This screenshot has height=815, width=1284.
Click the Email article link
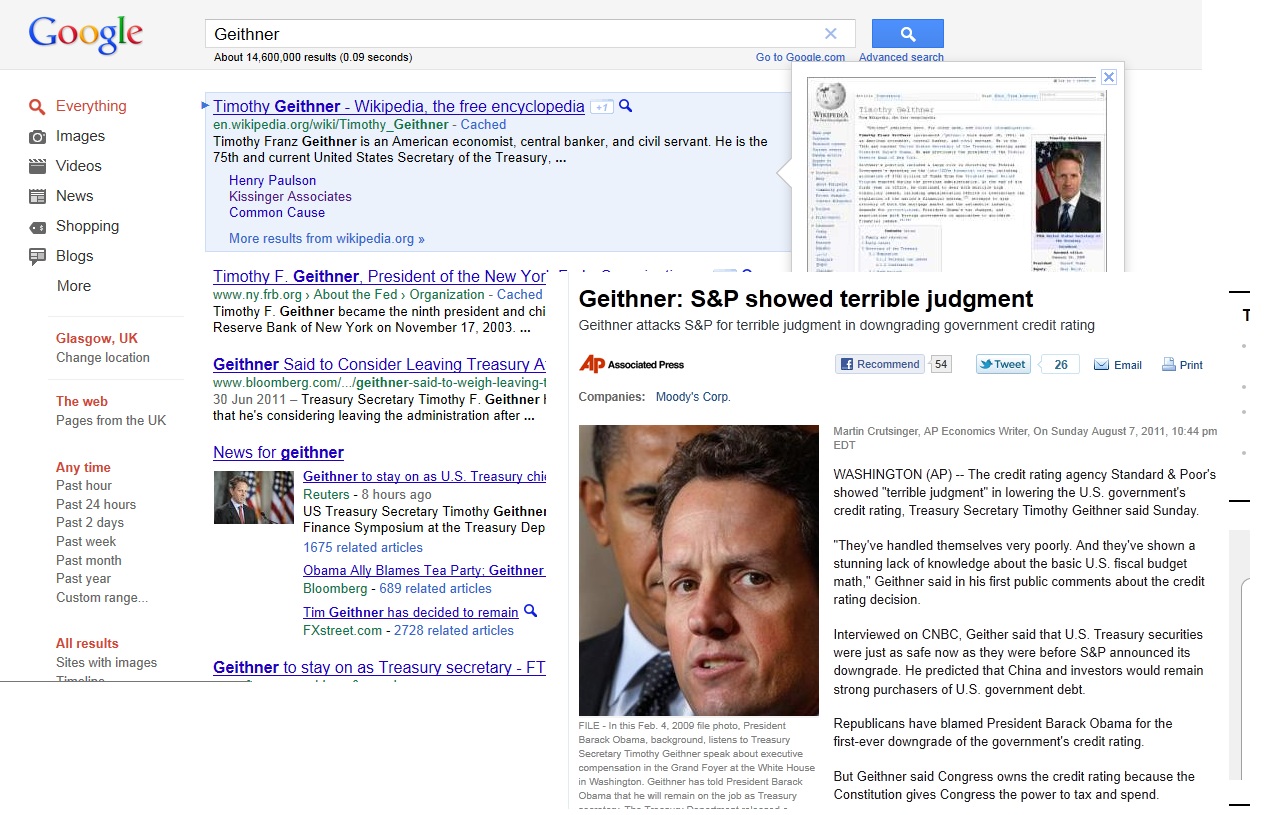(x=1118, y=365)
